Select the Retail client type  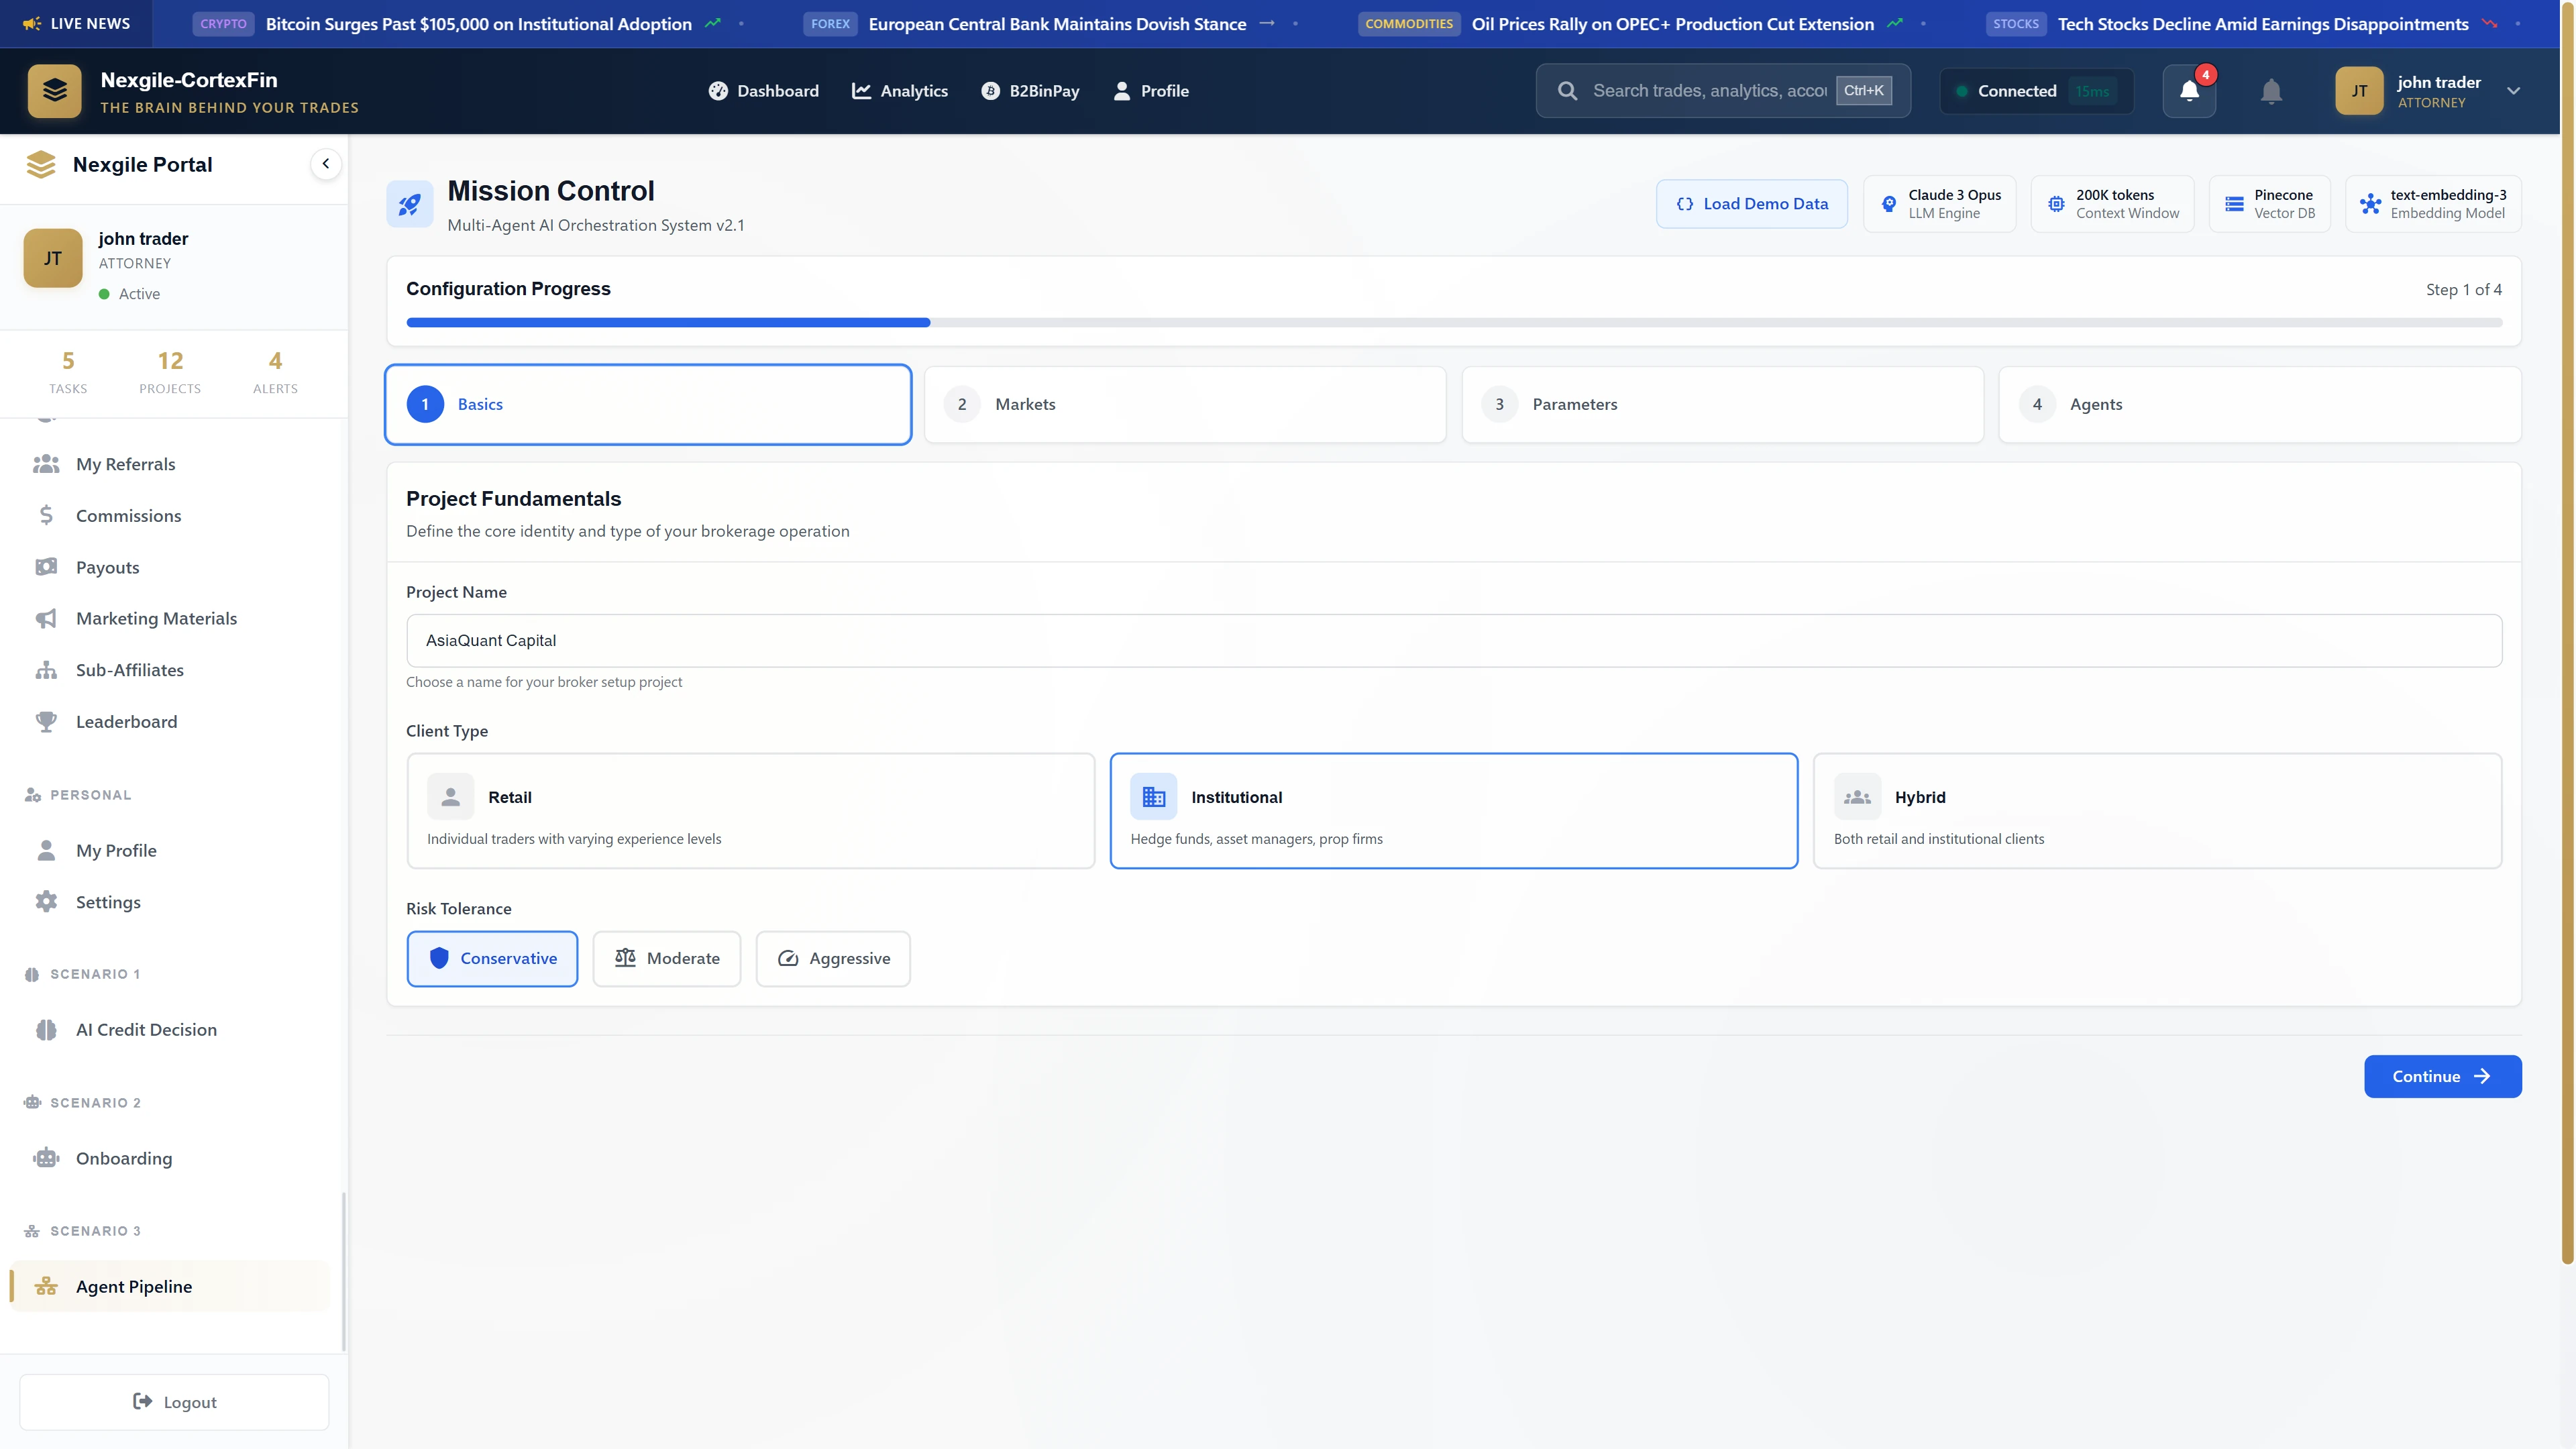pos(750,810)
